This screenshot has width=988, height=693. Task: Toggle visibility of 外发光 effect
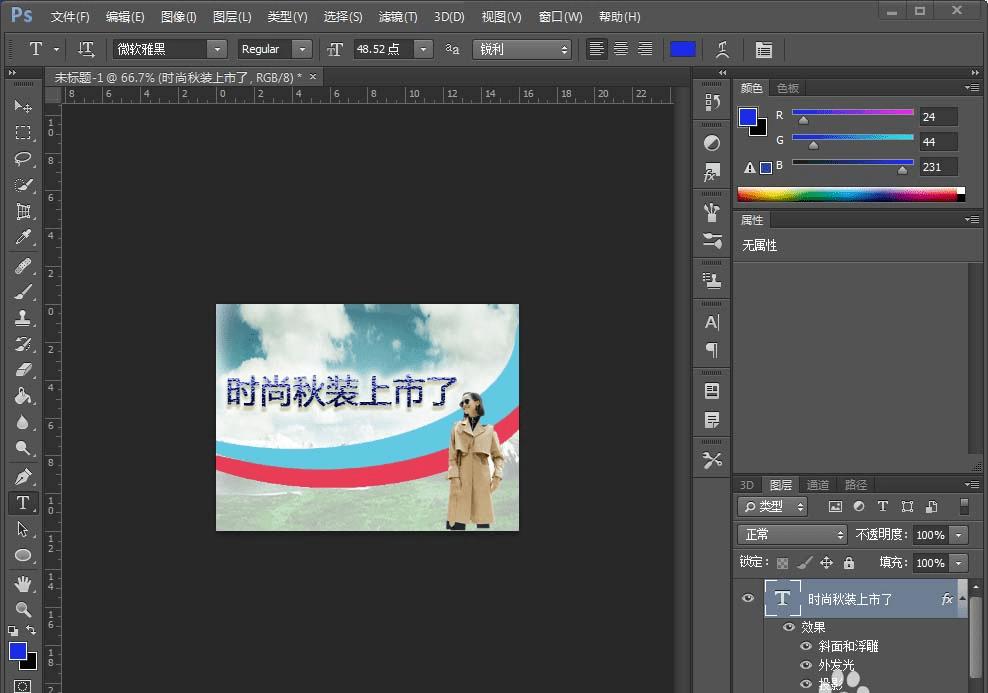(807, 665)
